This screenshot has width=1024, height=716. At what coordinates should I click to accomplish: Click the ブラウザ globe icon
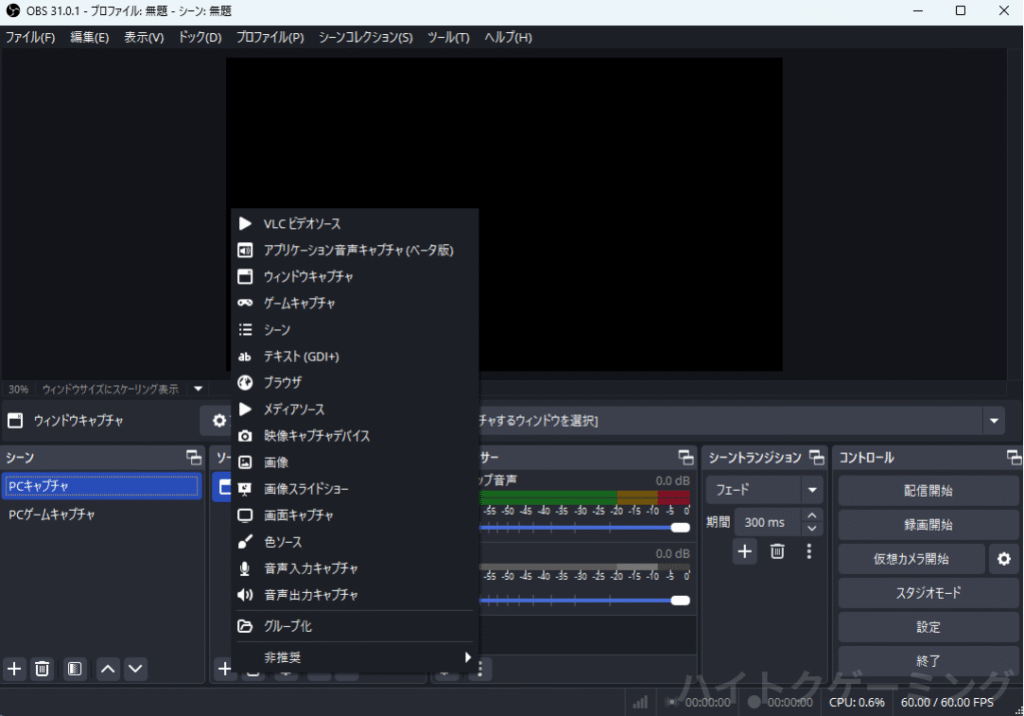[245, 383]
